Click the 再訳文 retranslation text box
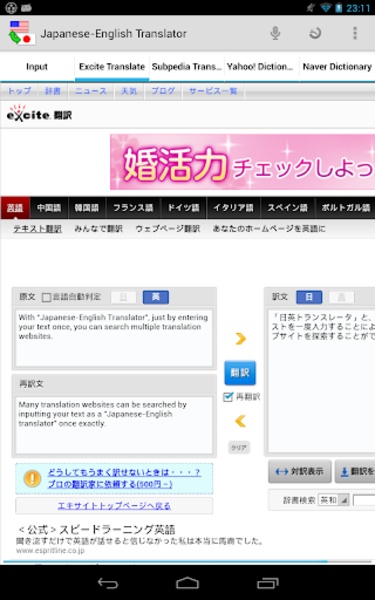Image resolution: width=375 pixels, height=600 pixels. click(x=114, y=425)
